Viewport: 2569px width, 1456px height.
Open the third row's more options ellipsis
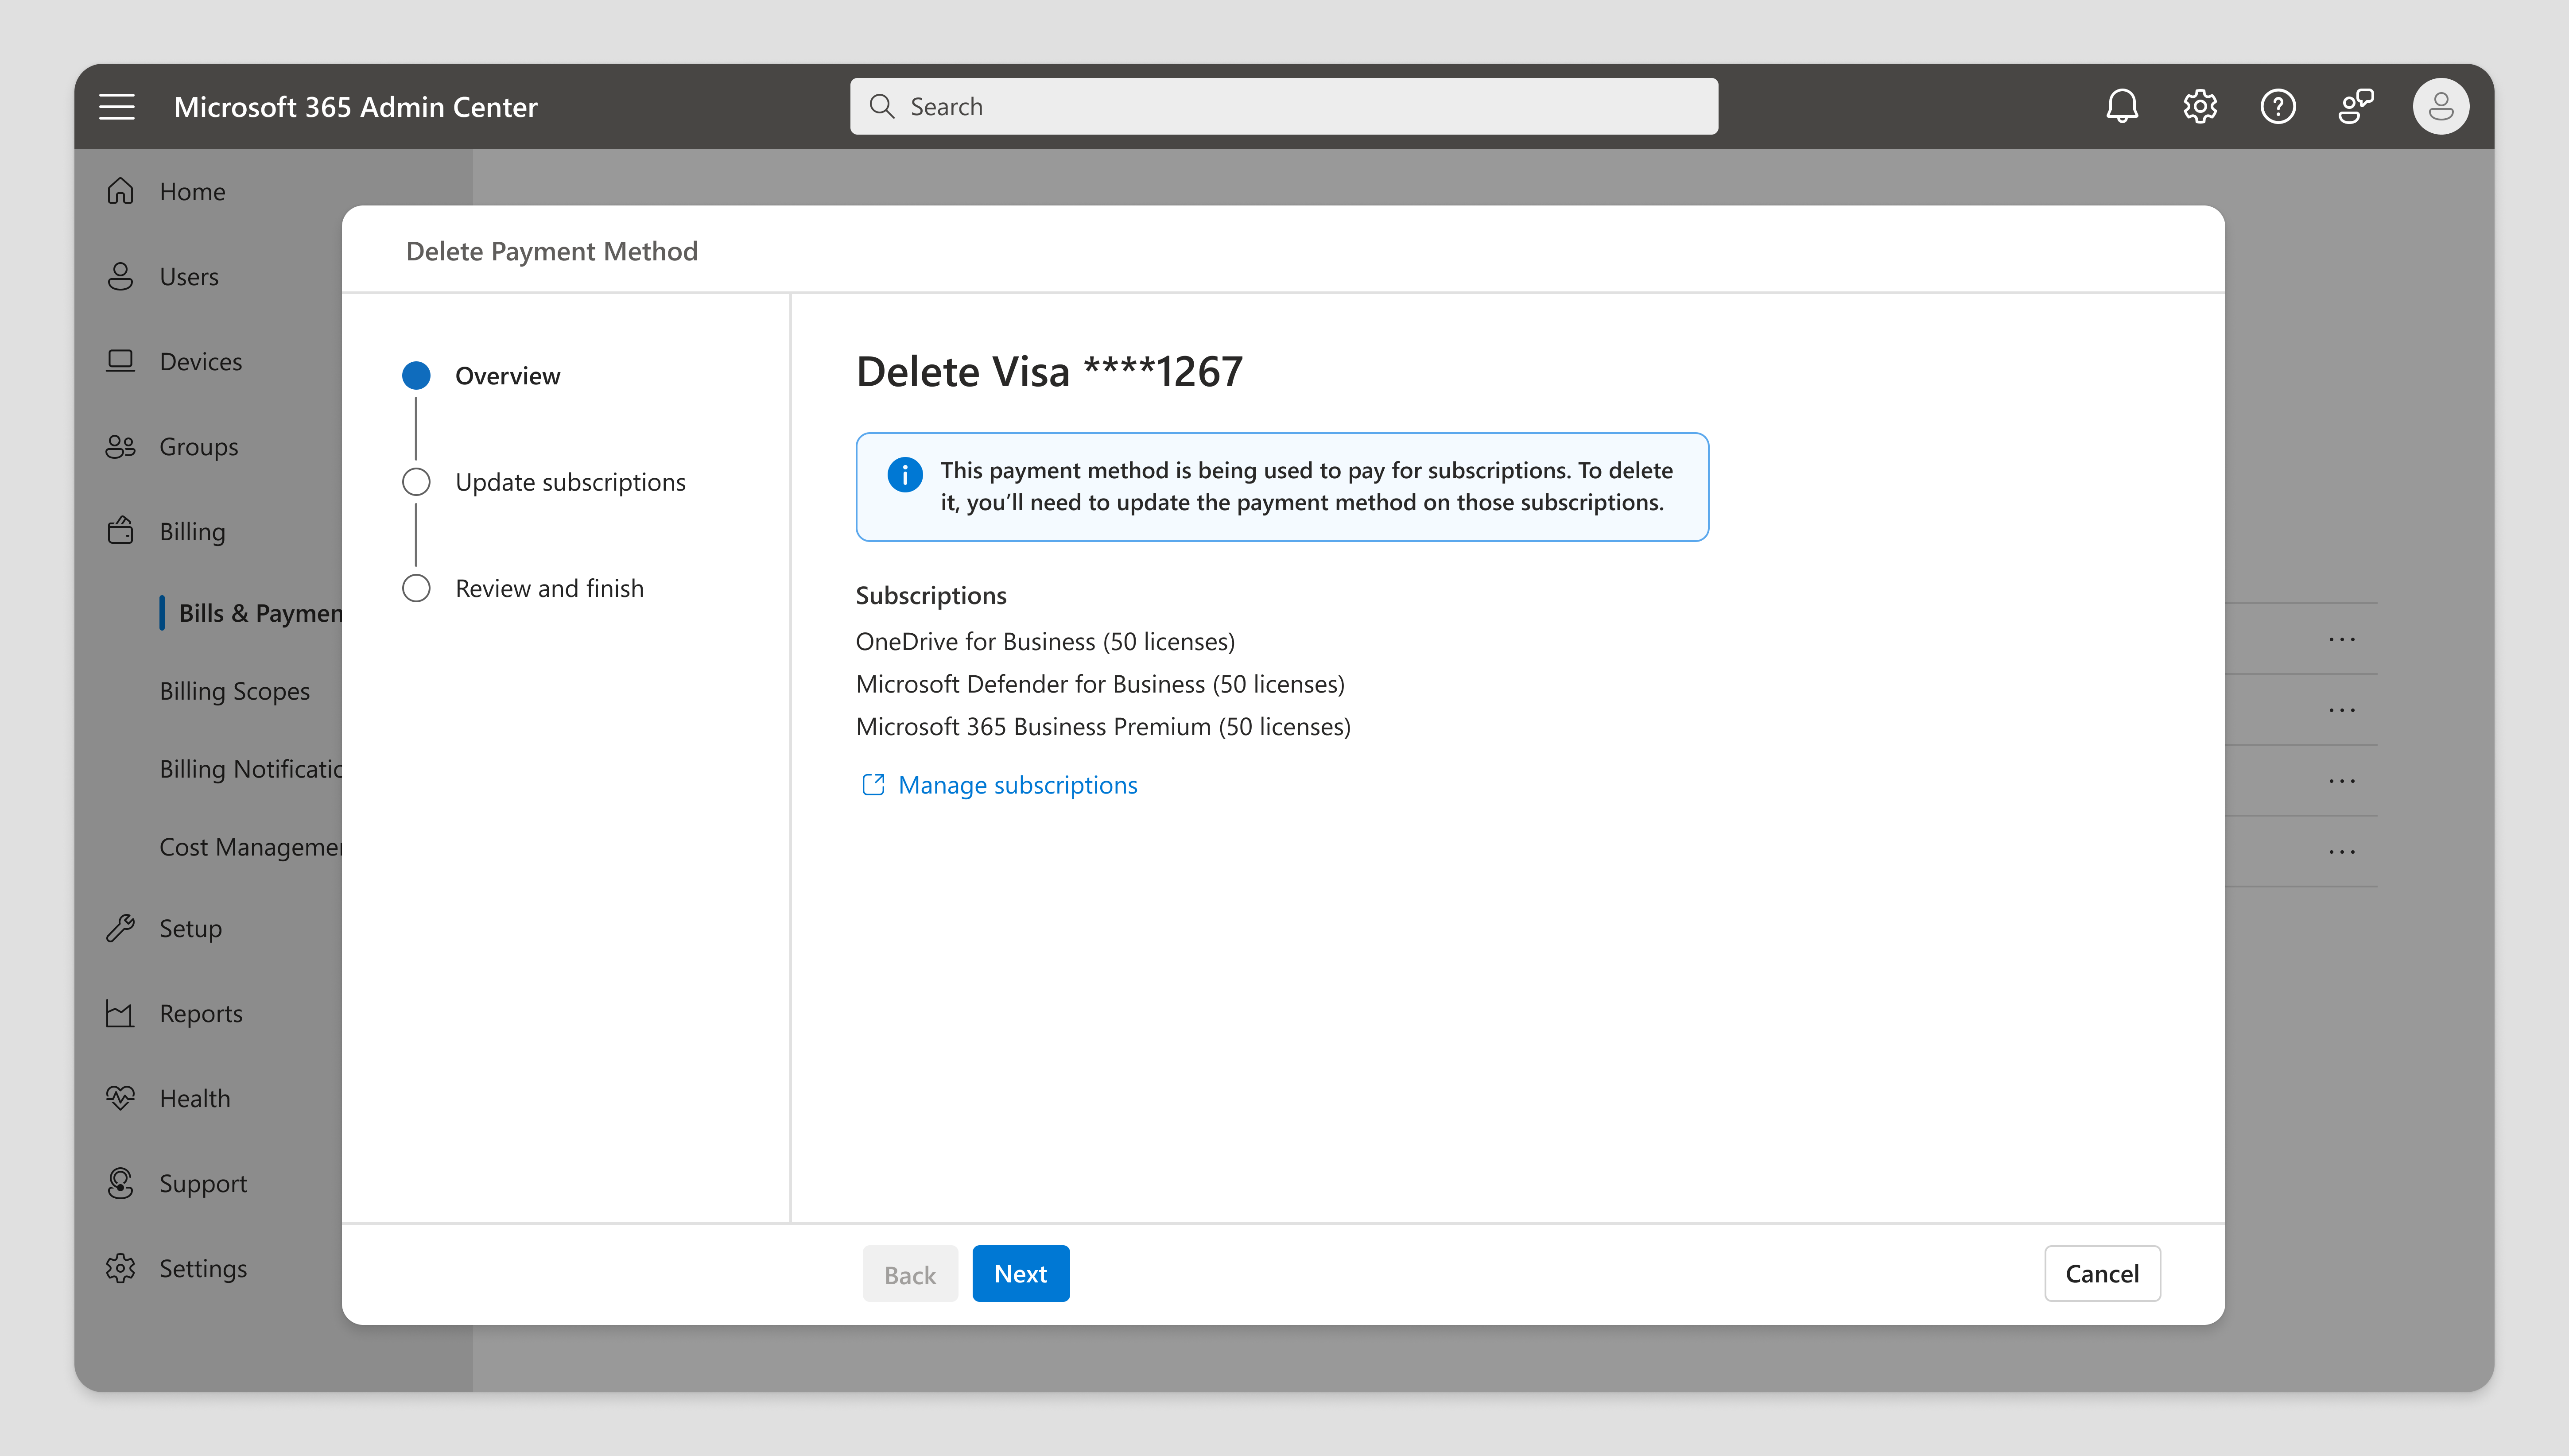2342,781
